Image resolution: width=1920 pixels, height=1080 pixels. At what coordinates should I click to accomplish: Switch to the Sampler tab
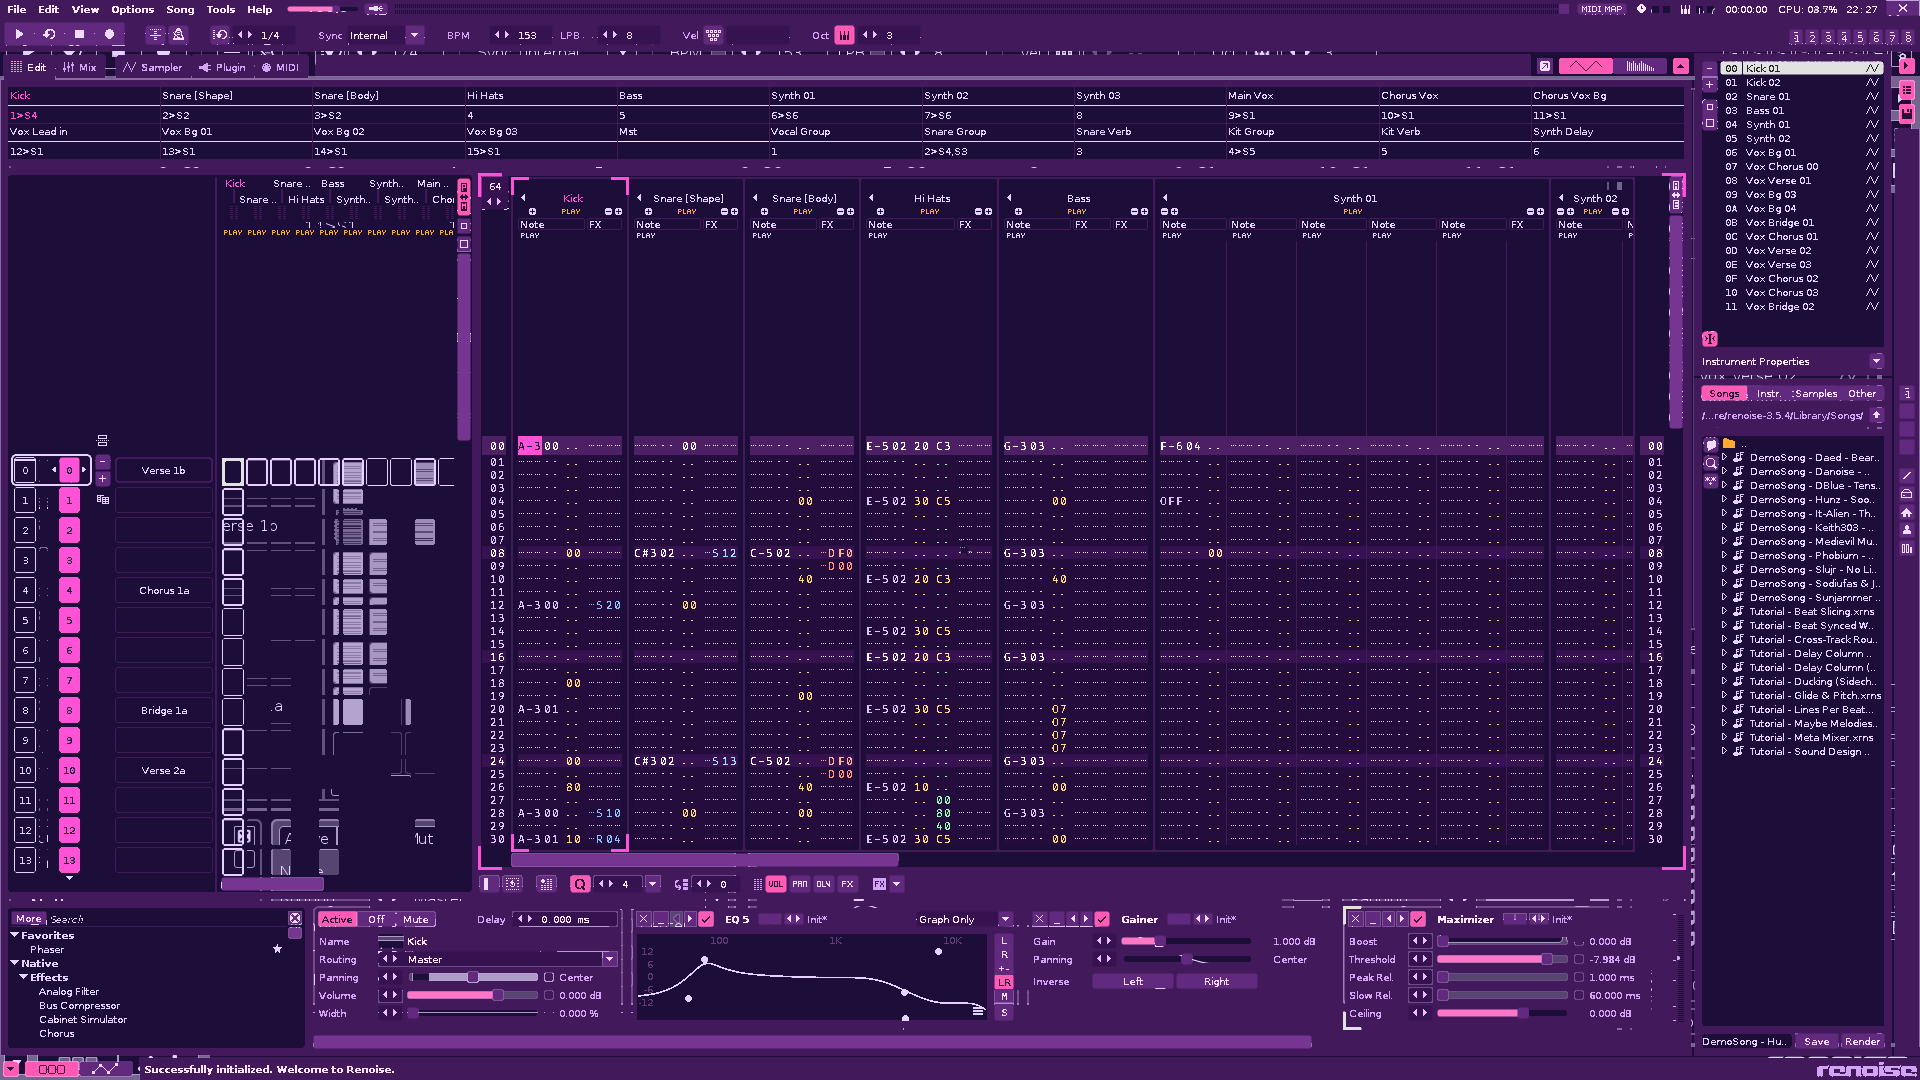pyautogui.click(x=153, y=67)
